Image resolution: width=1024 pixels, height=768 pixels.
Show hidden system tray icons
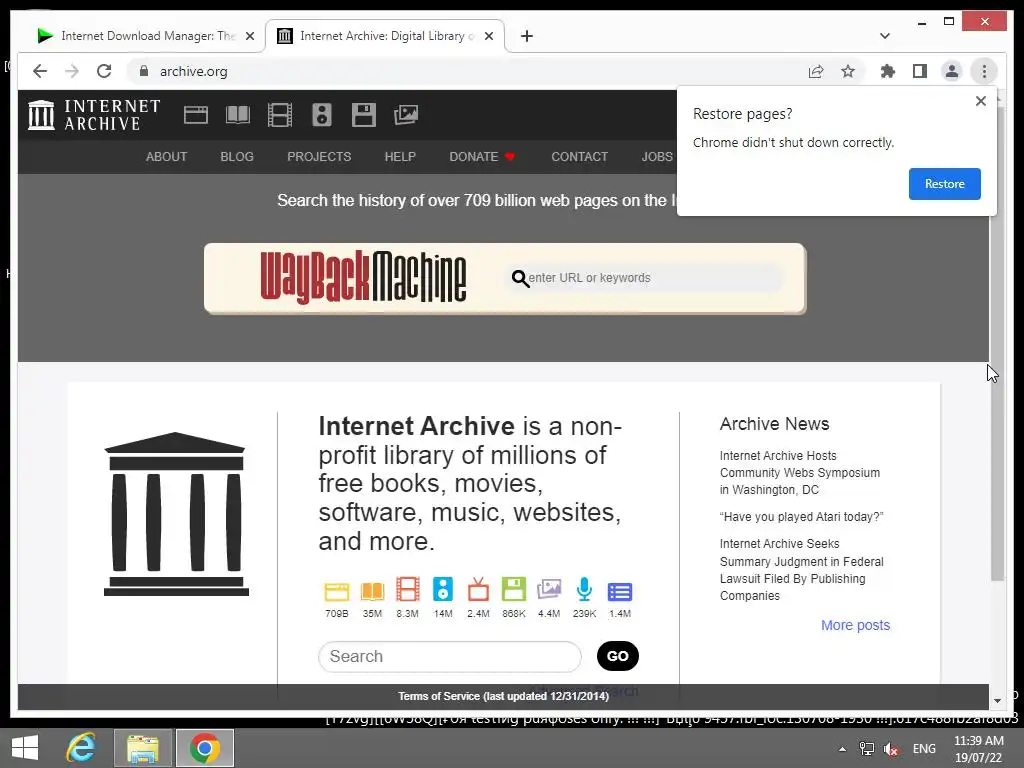pos(842,749)
